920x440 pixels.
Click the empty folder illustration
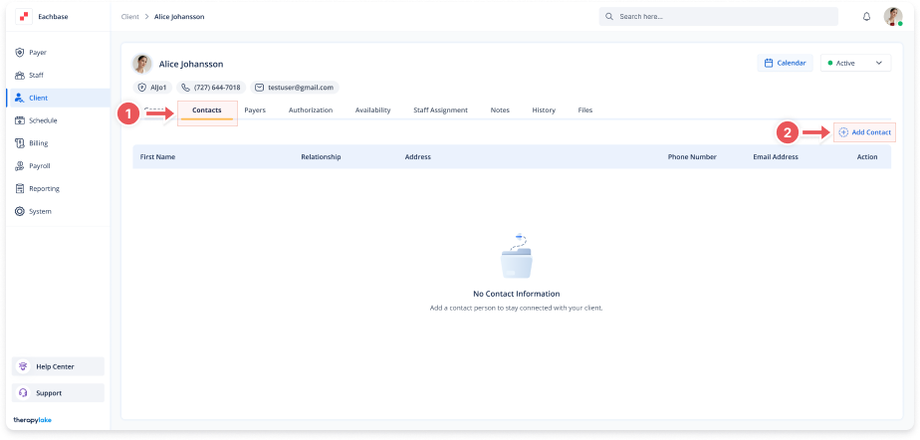(516, 256)
